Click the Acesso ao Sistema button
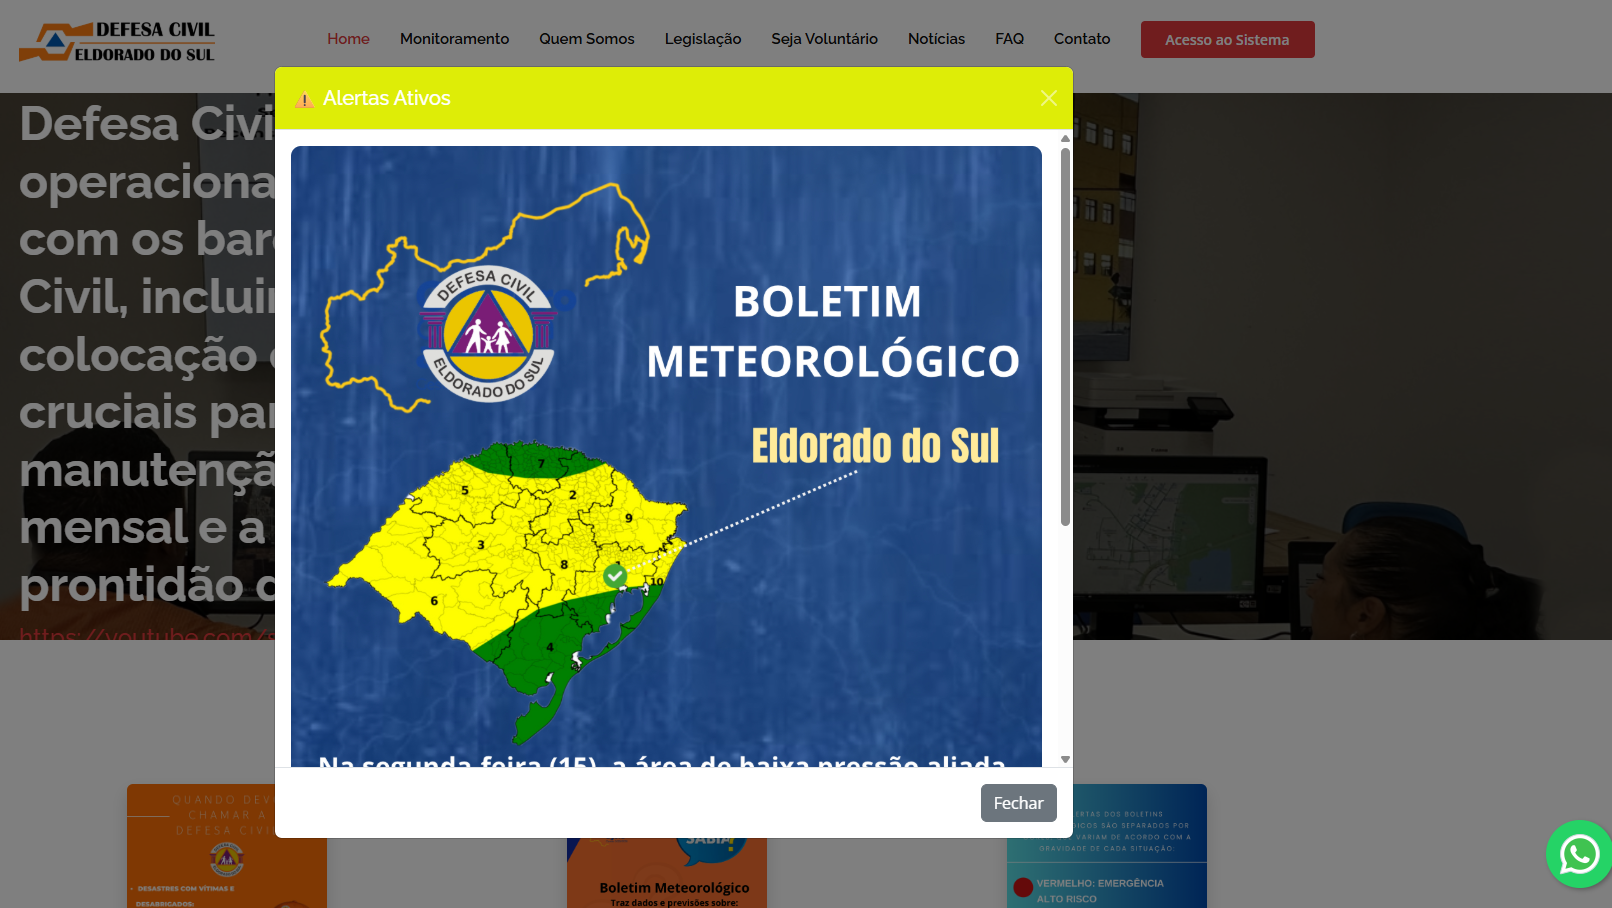The height and width of the screenshot is (908, 1612). (x=1227, y=39)
